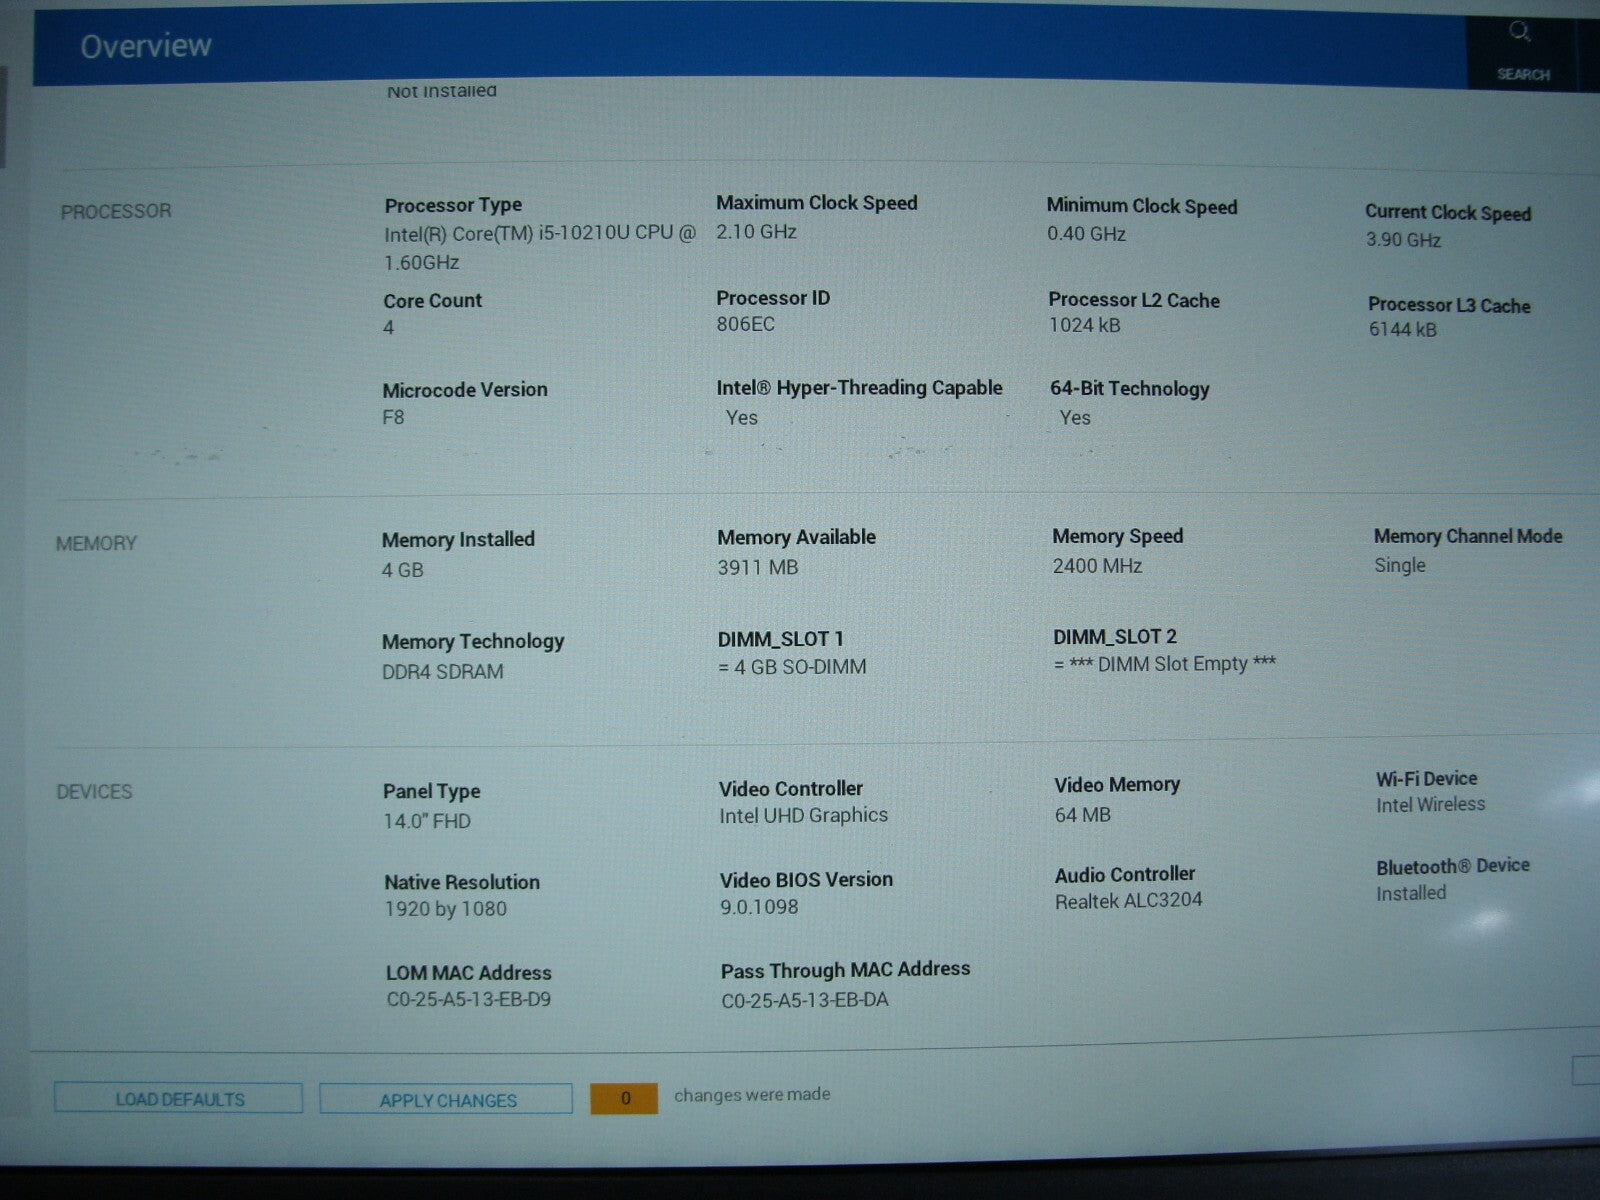Viewport: 1600px width, 1200px height.
Task: Click the scrollbar on the left edge
Action: (x=3, y=118)
